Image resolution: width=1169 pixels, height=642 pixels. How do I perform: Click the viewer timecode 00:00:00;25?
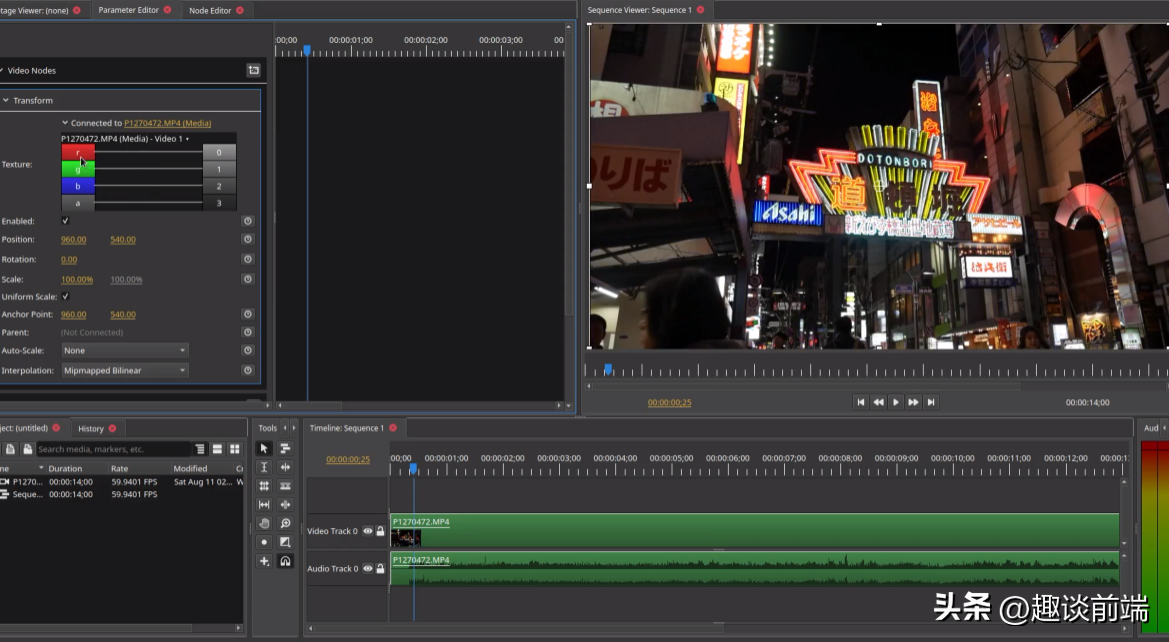click(x=669, y=403)
